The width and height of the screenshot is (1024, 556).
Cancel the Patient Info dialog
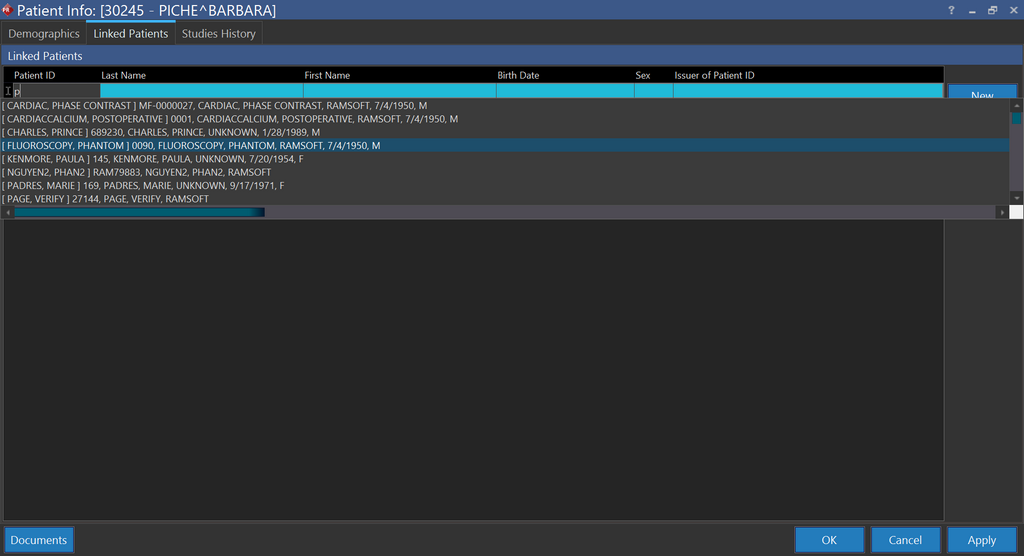pos(905,540)
